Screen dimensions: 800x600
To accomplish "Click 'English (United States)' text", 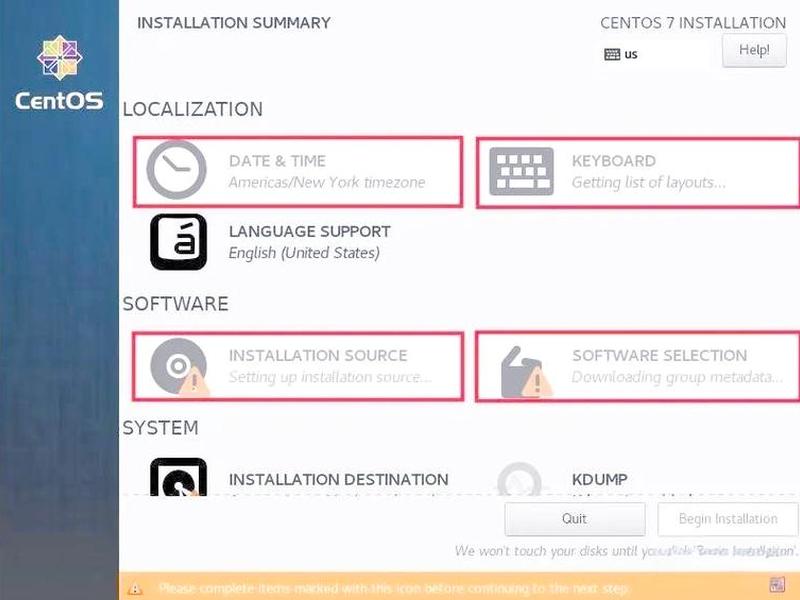I will pos(304,253).
